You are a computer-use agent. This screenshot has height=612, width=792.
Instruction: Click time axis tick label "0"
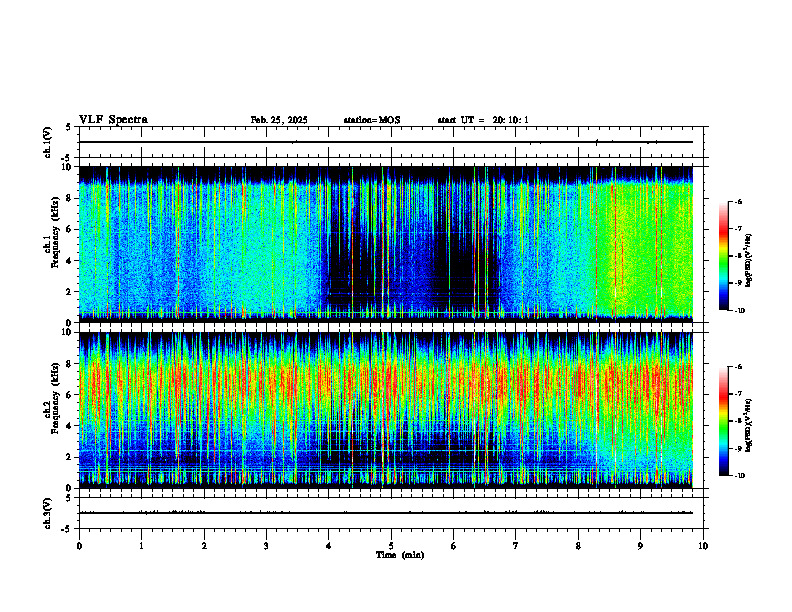point(79,546)
